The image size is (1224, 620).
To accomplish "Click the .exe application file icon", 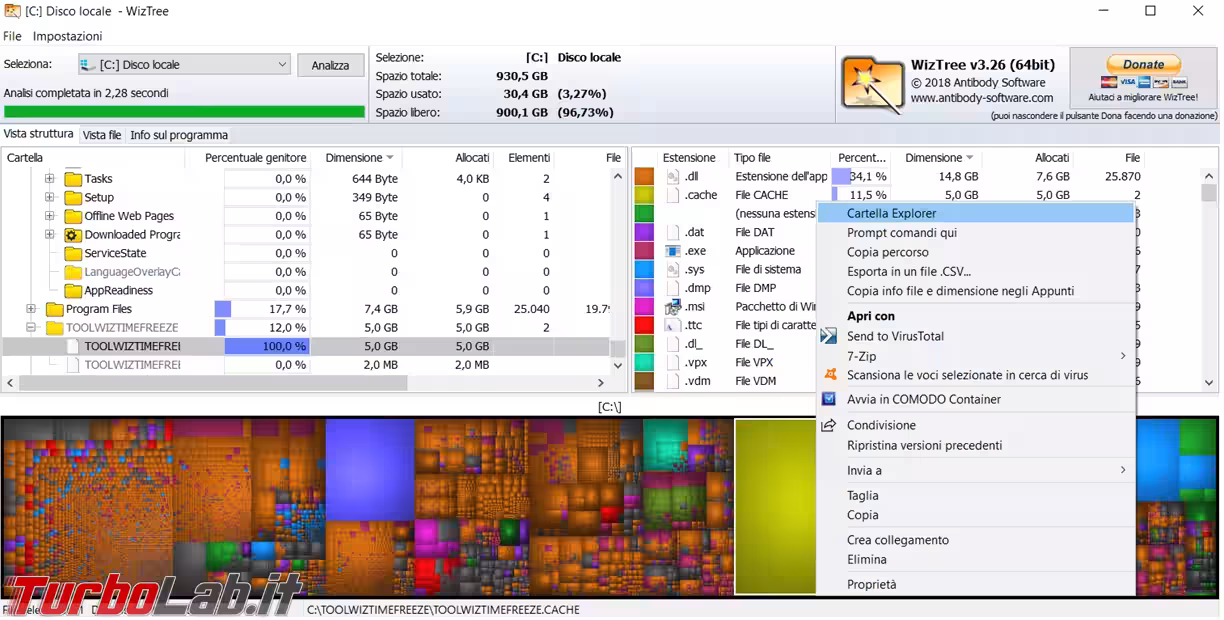I will point(672,251).
